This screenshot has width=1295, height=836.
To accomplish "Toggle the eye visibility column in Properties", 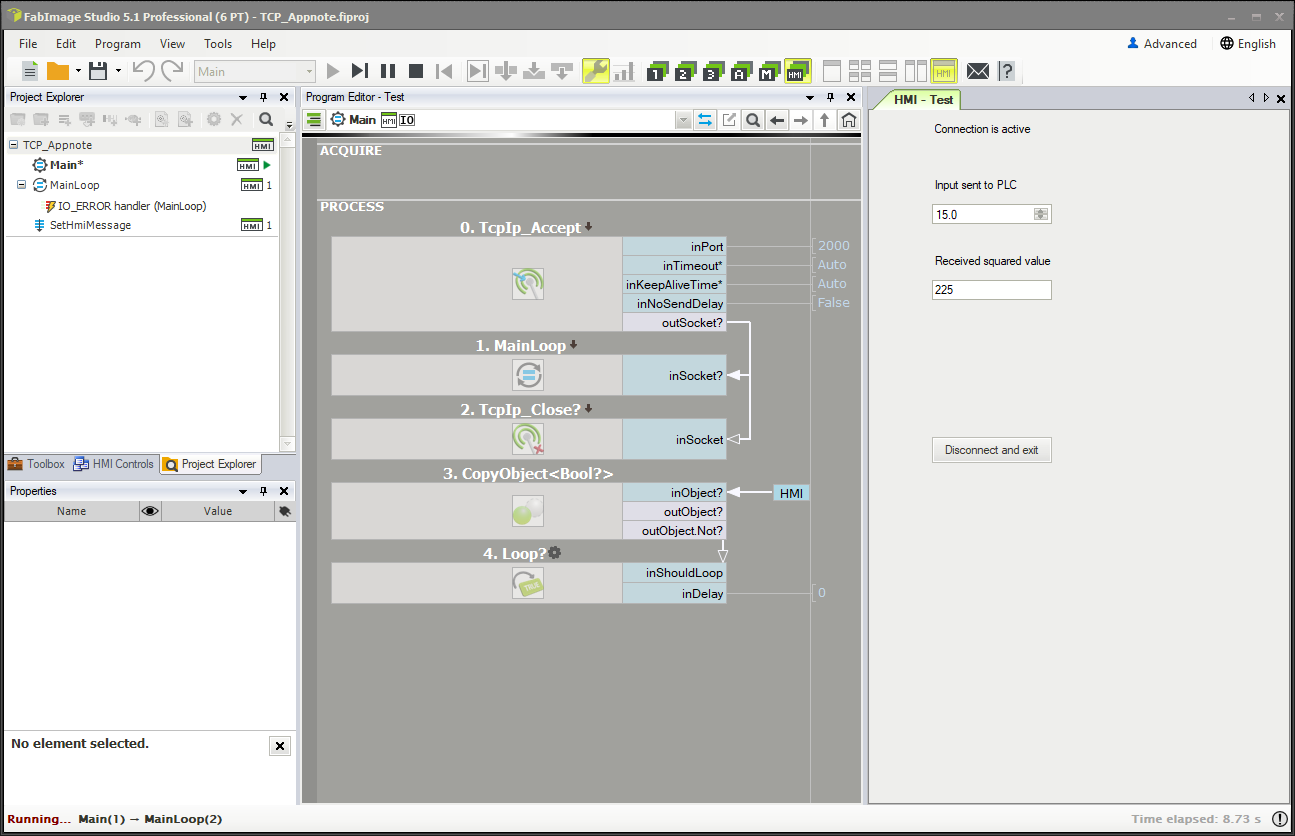I will pyautogui.click(x=150, y=511).
